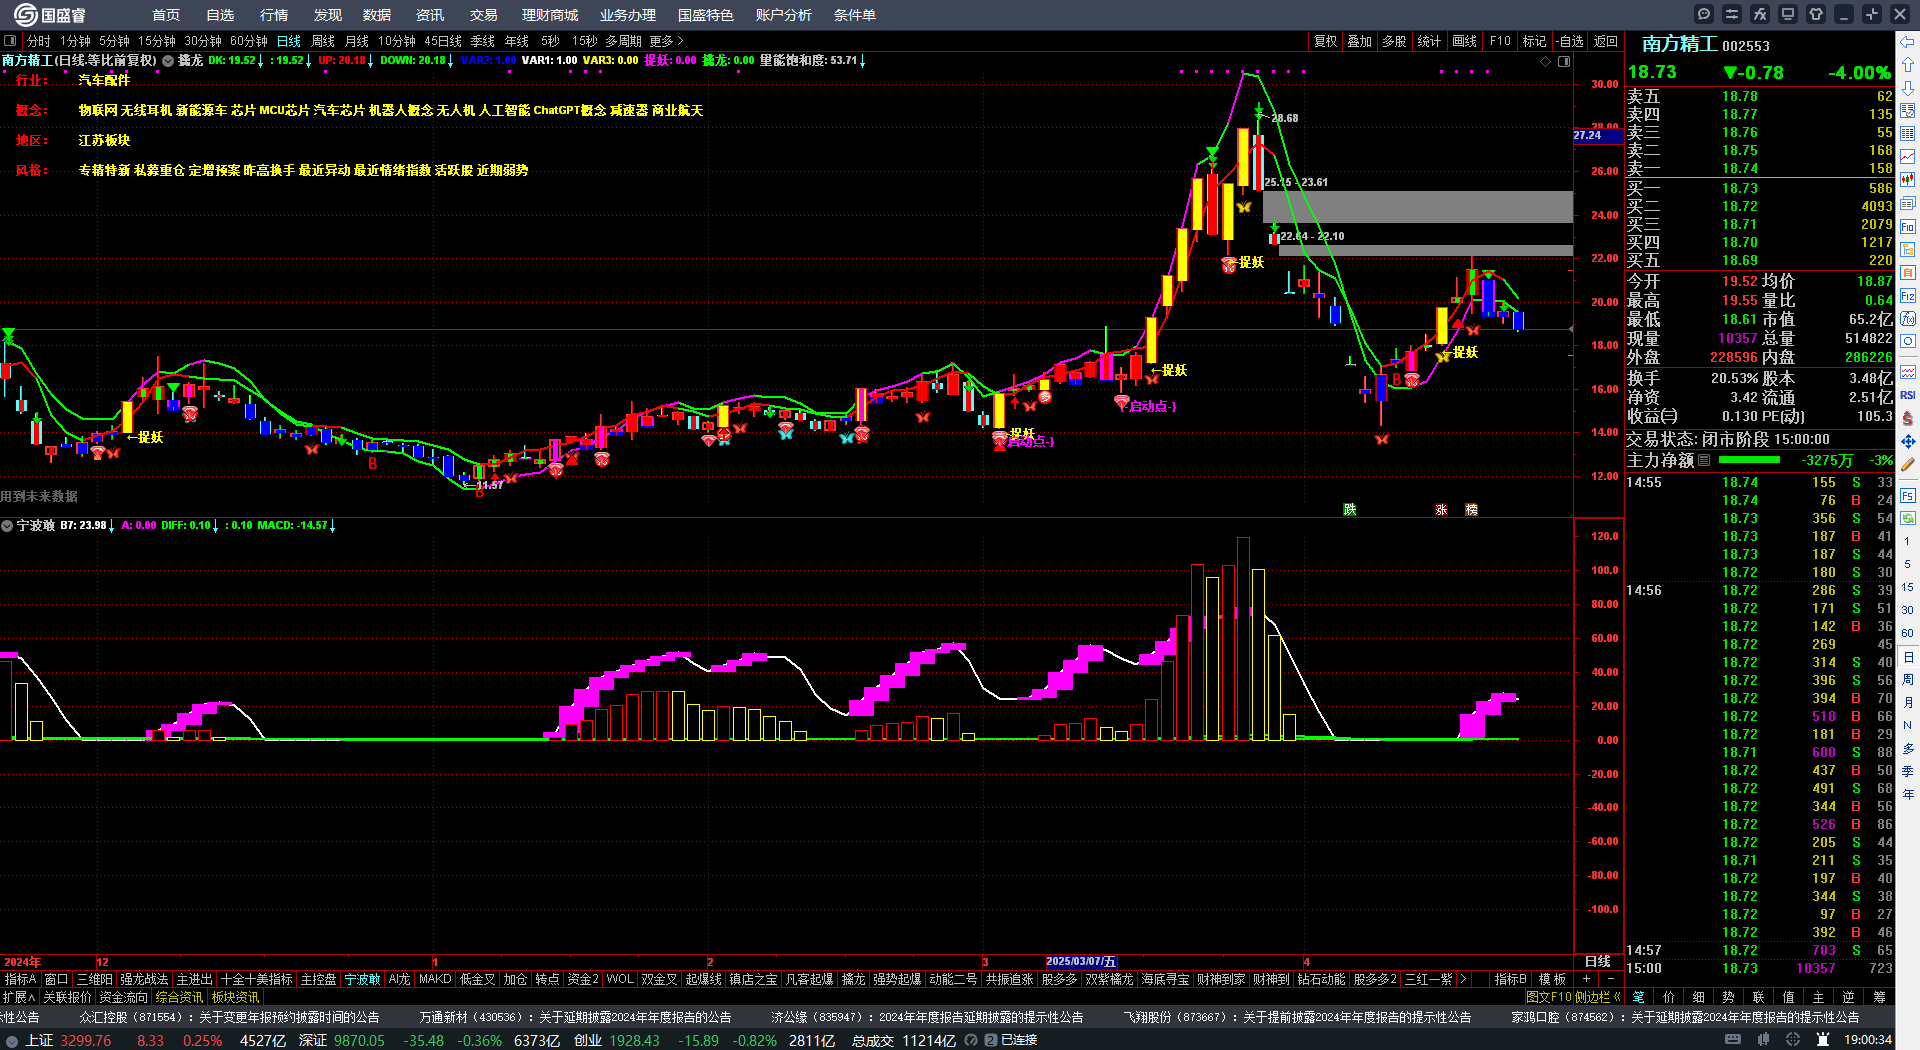Click the F10 button in chart toolbar
Image resolution: width=1920 pixels, height=1050 pixels.
click(1500, 41)
